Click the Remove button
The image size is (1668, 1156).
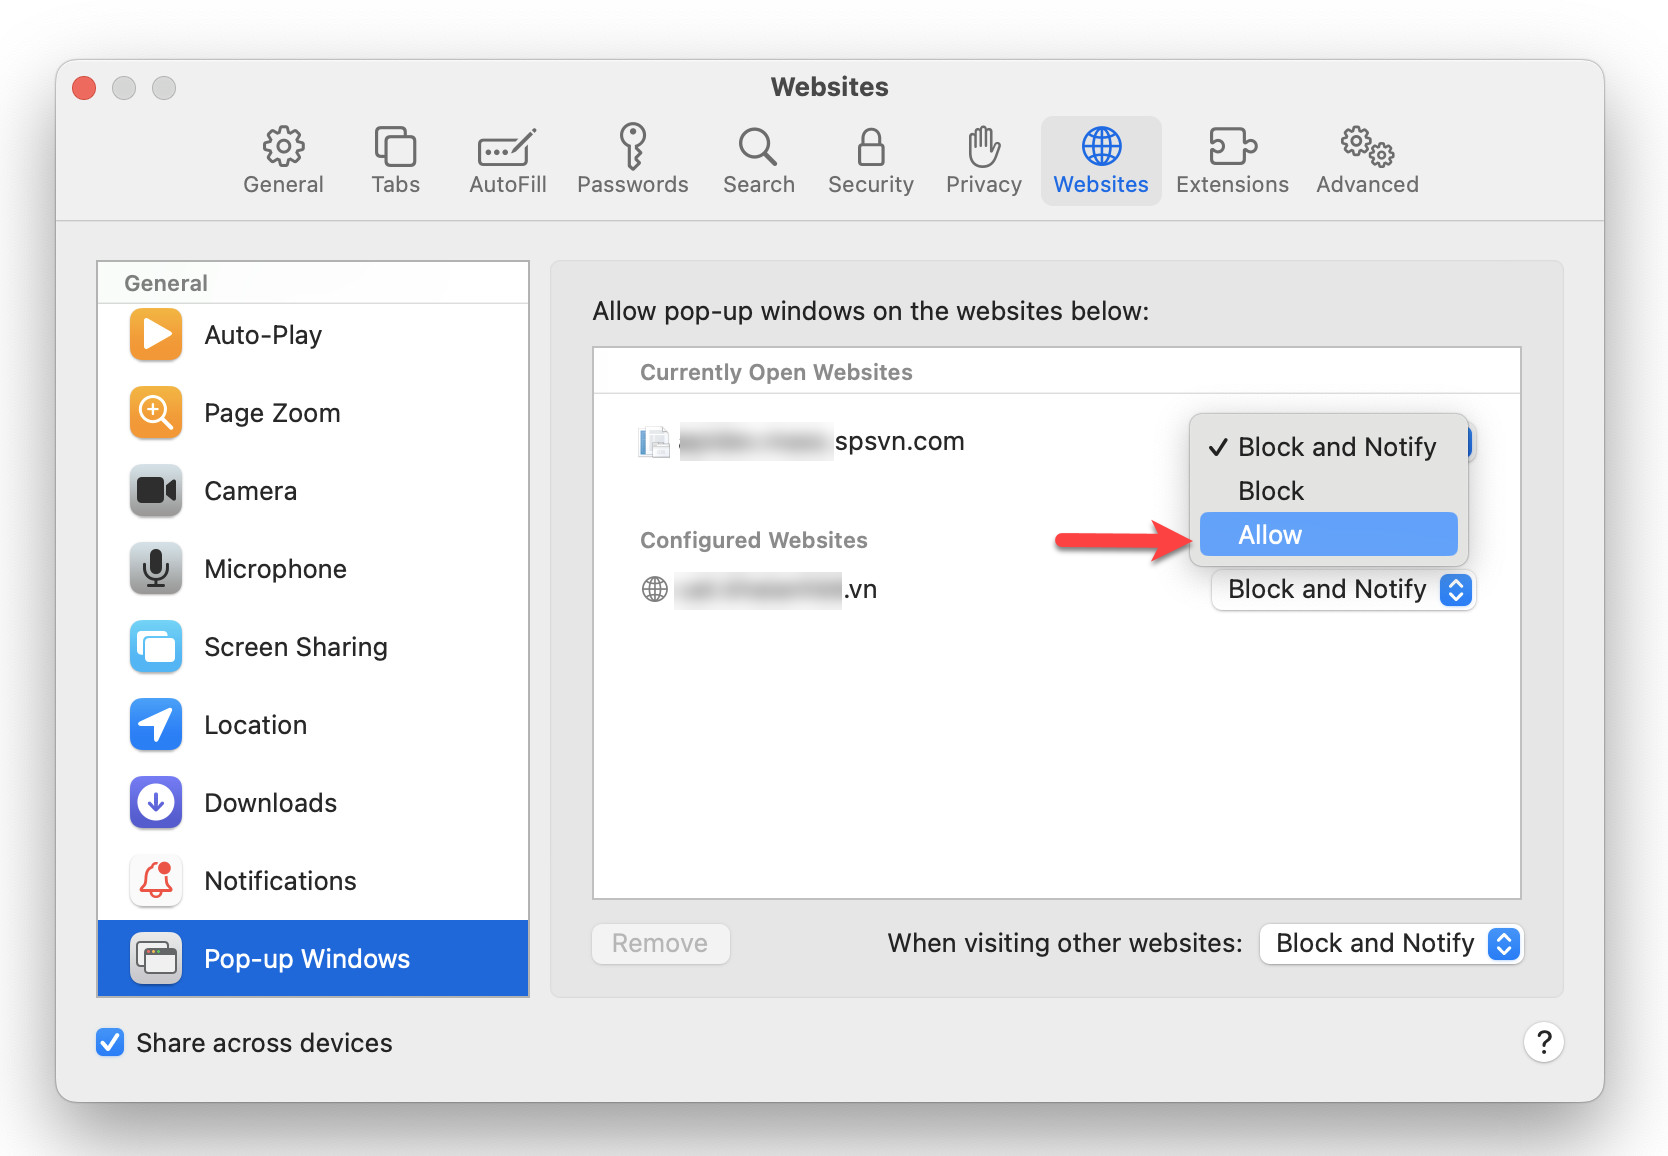tap(660, 944)
